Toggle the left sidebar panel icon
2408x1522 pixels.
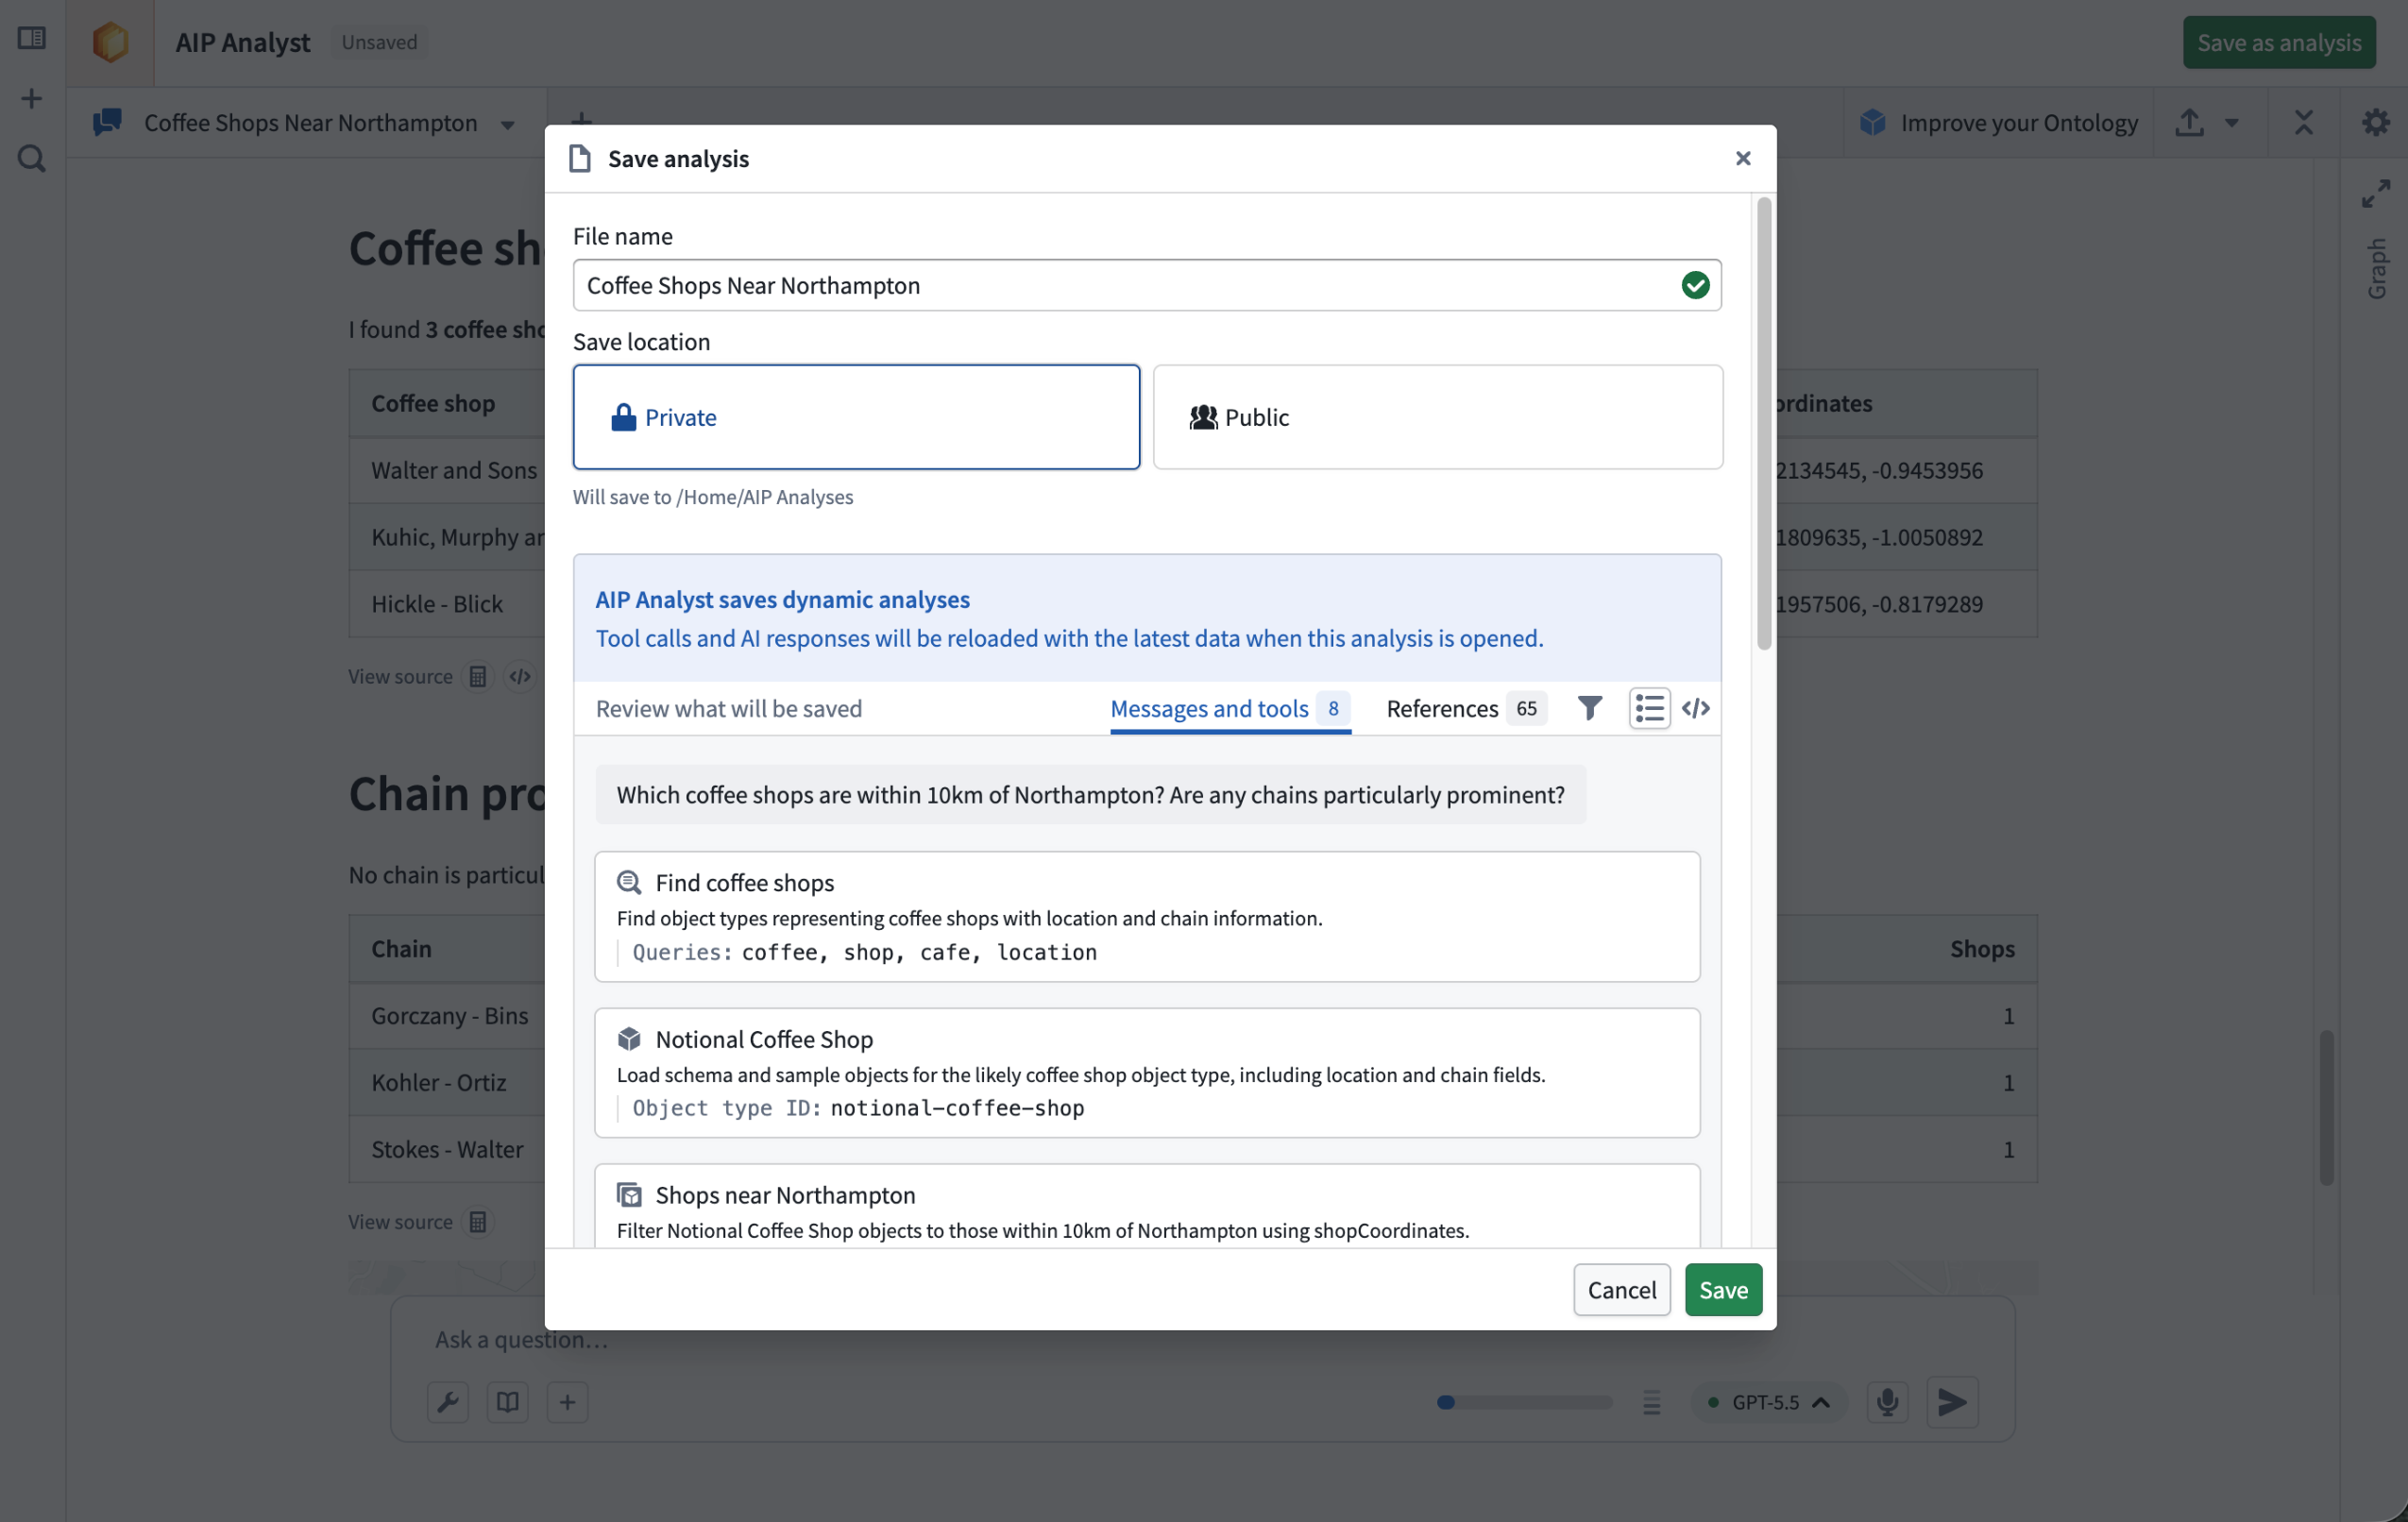[32, 38]
